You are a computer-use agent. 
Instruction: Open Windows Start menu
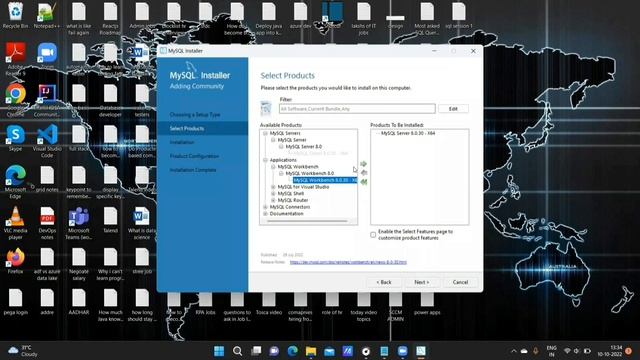click(219, 351)
